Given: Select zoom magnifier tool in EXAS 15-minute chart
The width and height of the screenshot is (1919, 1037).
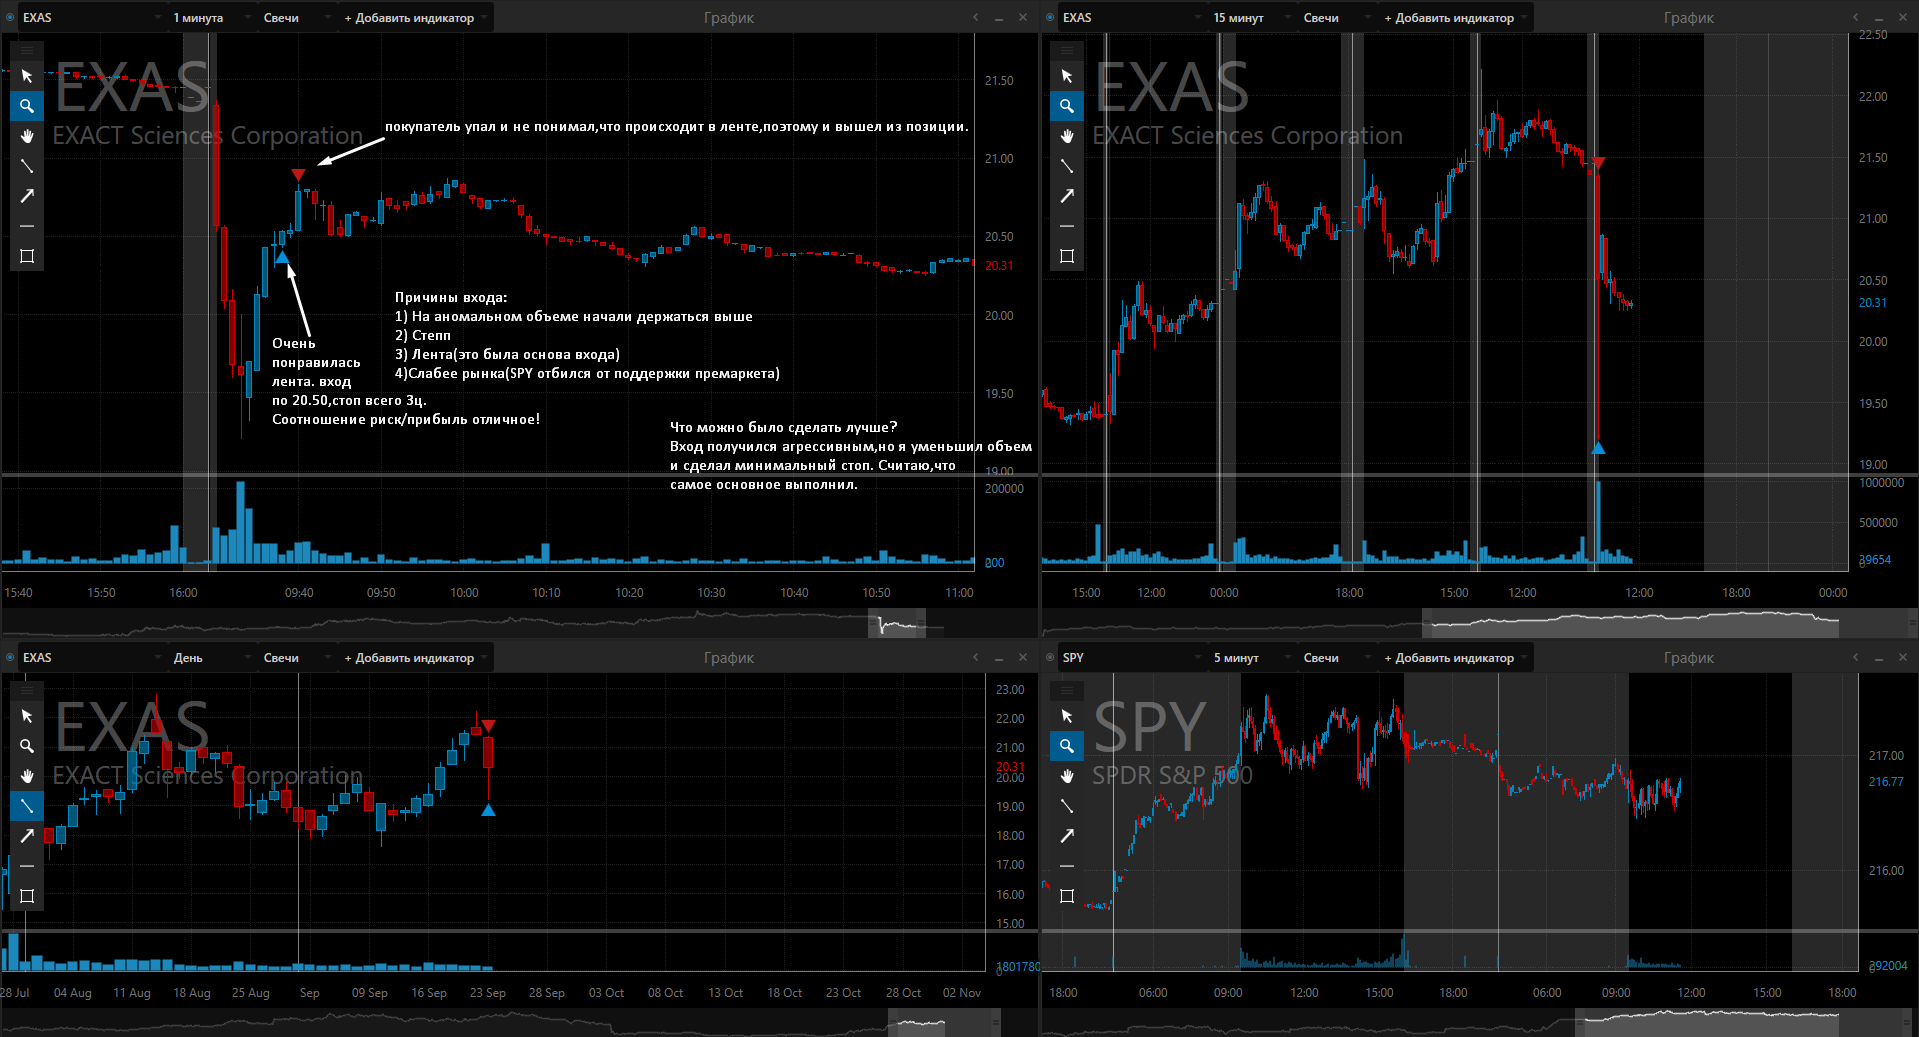Looking at the screenshot, I should (x=1067, y=106).
